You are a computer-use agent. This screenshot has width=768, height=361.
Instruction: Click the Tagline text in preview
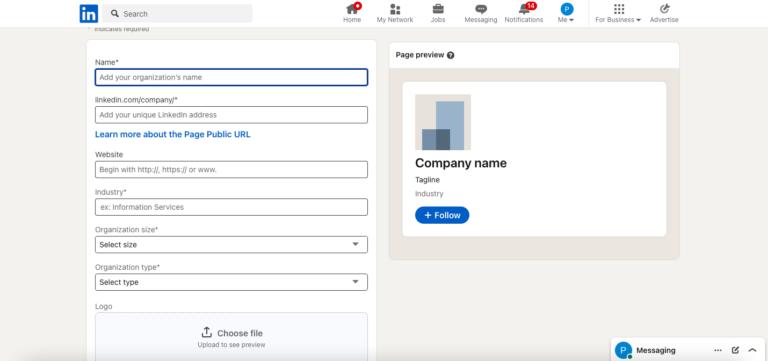tap(428, 180)
